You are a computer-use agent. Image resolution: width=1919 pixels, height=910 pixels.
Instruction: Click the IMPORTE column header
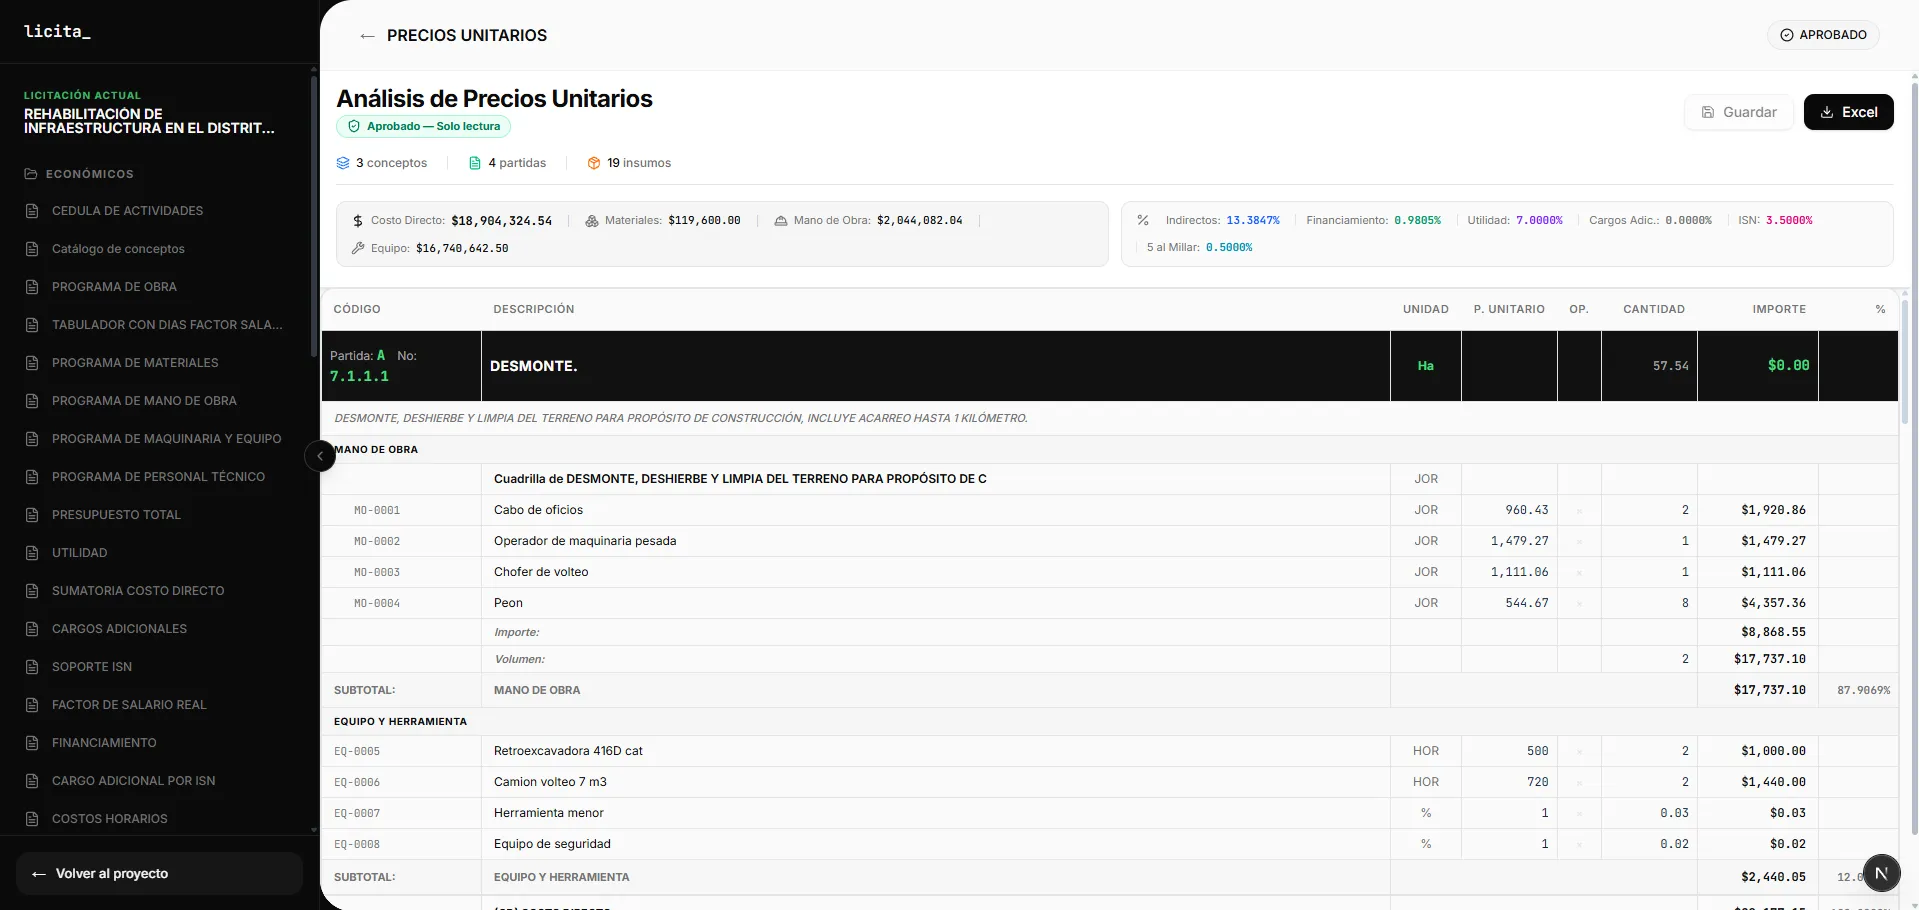[1779, 309]
